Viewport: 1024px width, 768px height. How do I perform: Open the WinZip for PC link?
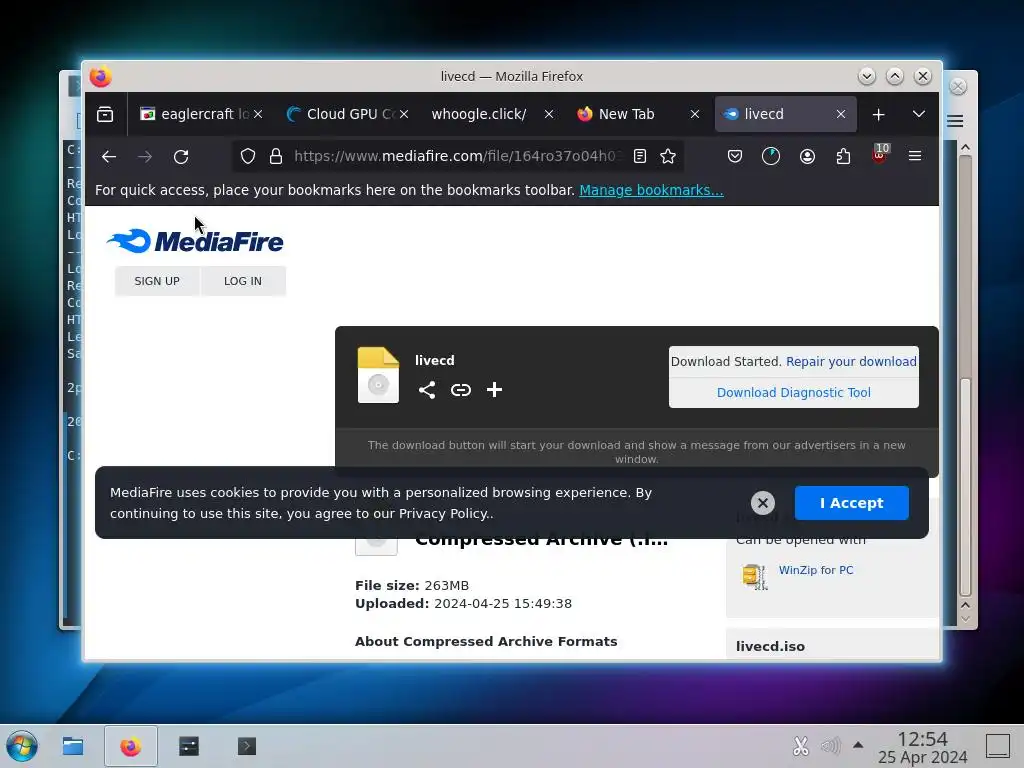(816, 570)
